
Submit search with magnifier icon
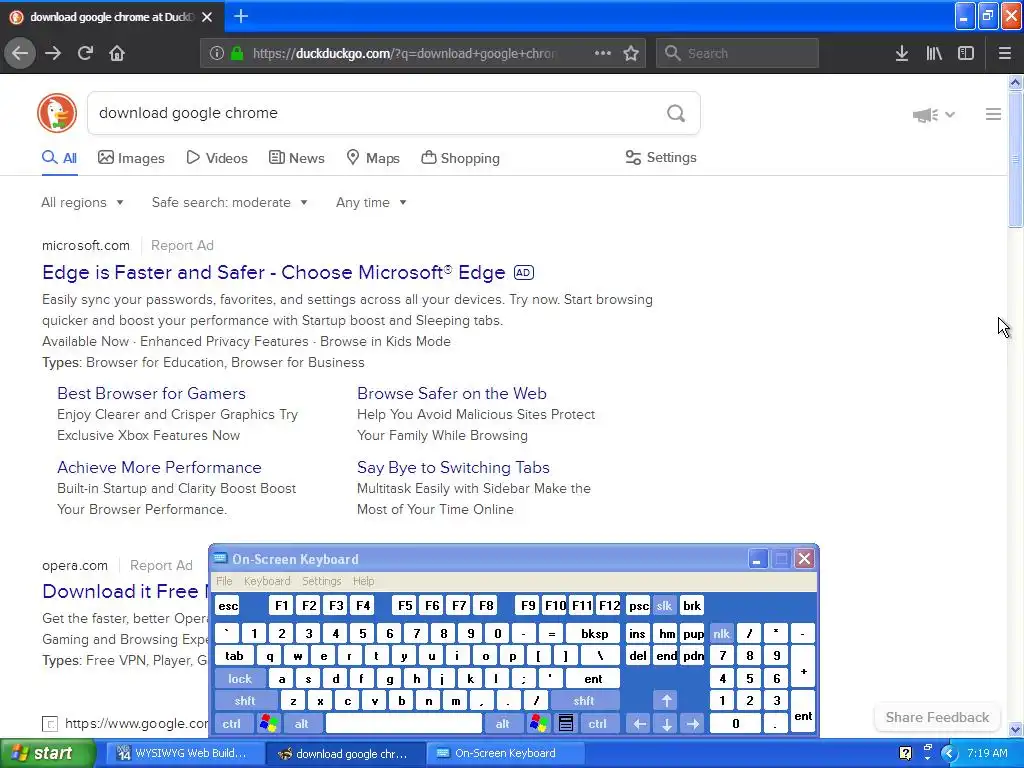(676, 114)
